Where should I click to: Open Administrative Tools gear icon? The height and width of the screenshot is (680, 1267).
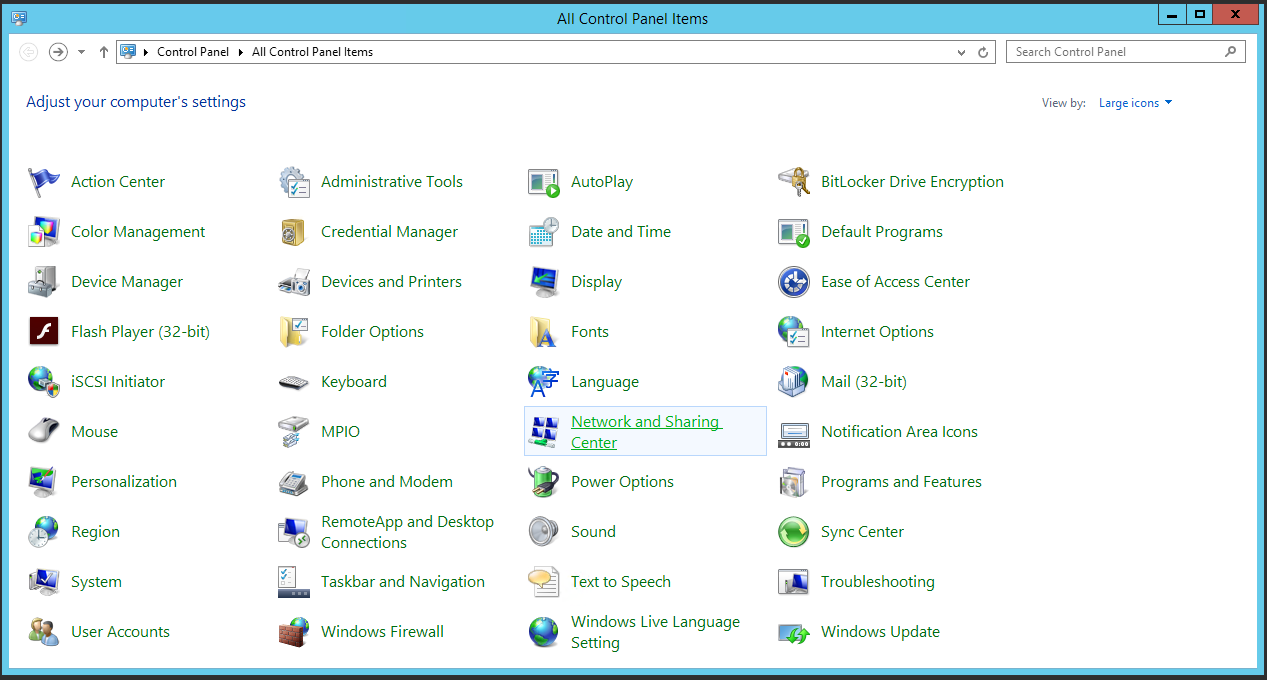click(294, 182)
